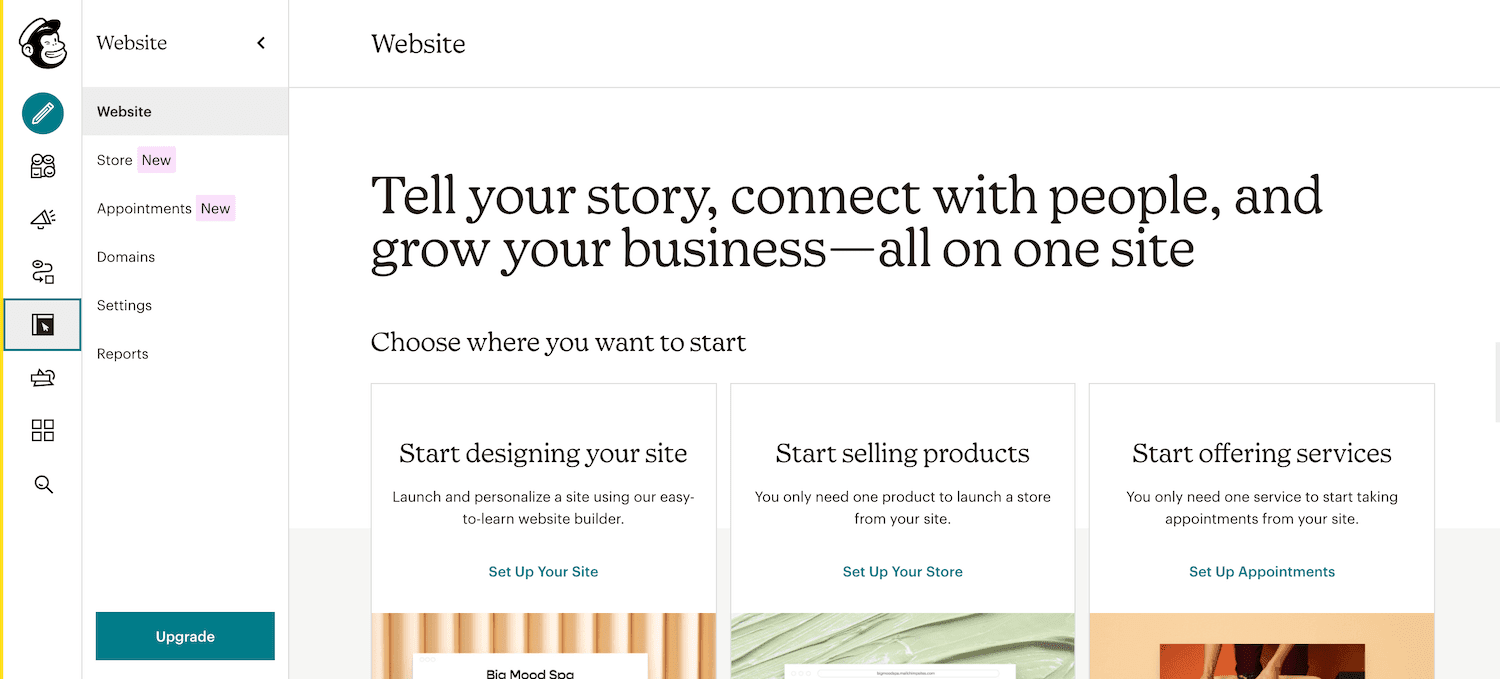Click the Upgrade button
This screenshot has height=679, width=1500.
[184, 636]
